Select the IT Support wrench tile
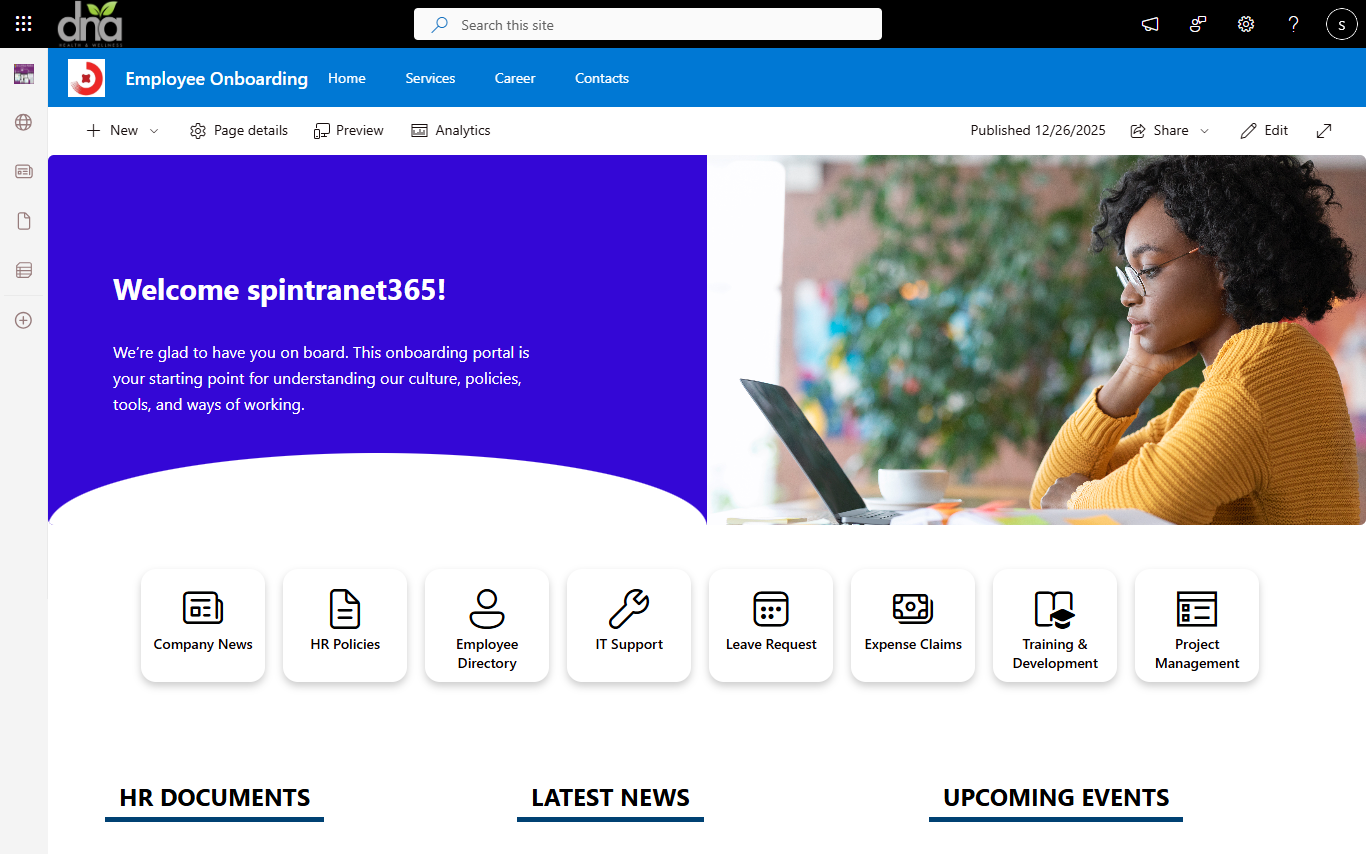Screen dimensions: 1366x854 click(x=628, y=625)
